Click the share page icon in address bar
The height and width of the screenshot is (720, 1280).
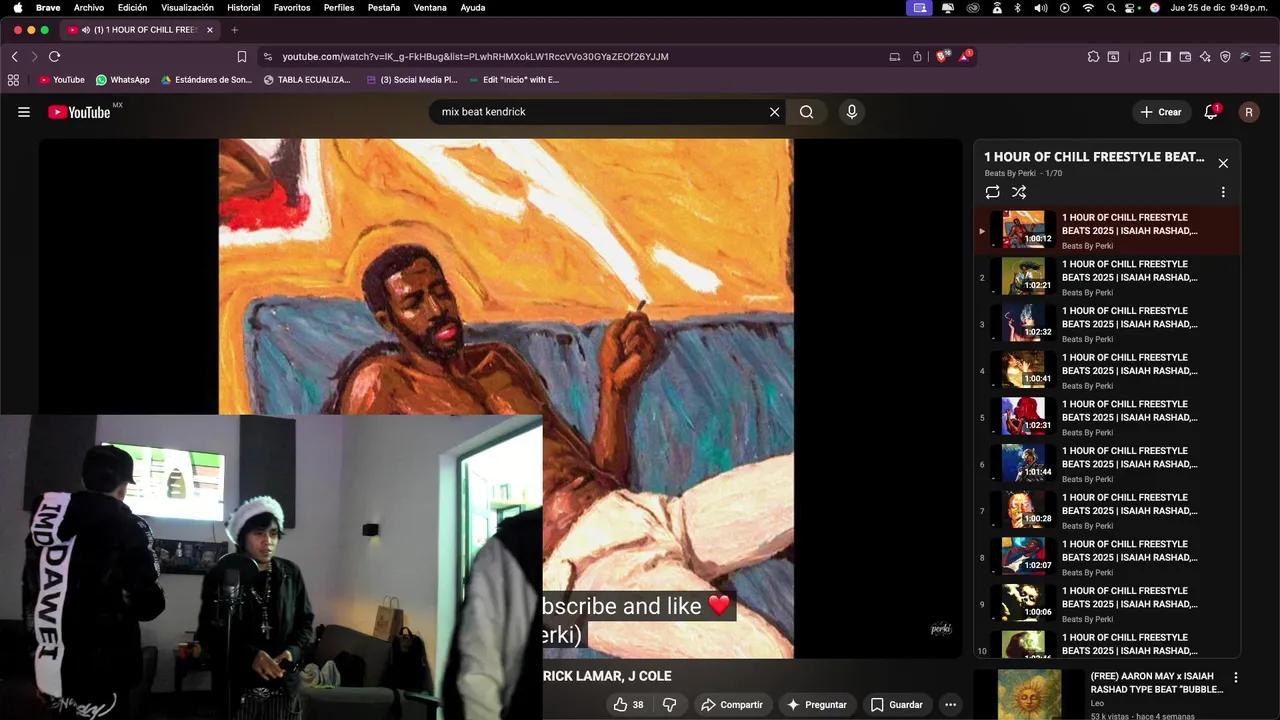point(917,57)
